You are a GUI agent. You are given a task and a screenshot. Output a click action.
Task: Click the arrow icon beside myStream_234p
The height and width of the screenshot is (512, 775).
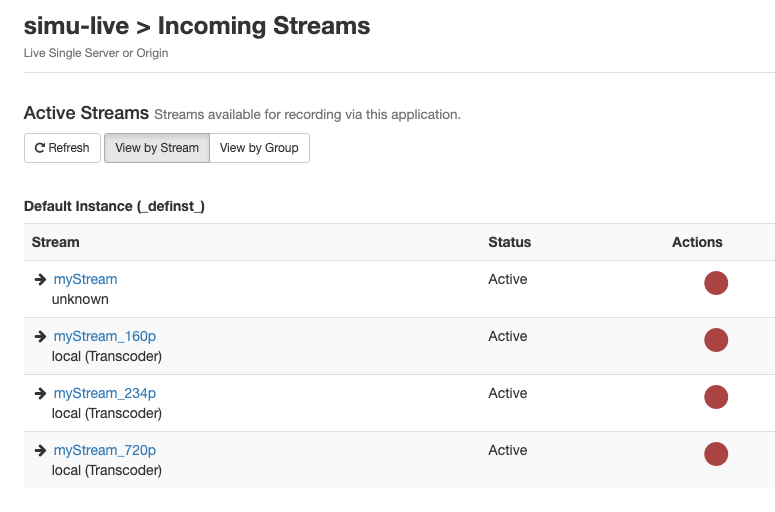pos(41,393)
